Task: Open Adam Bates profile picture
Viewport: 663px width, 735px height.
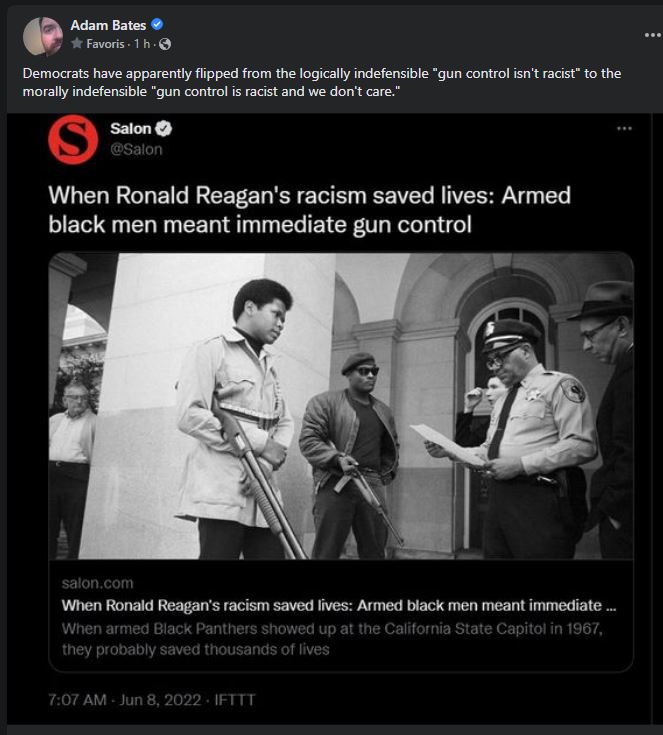Action: (x=43, y=37)
